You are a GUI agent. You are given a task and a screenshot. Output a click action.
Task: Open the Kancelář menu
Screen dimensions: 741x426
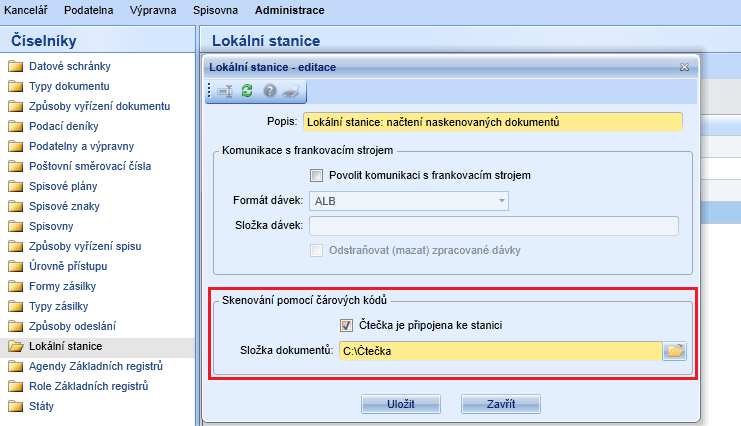(x=26, y=10)
